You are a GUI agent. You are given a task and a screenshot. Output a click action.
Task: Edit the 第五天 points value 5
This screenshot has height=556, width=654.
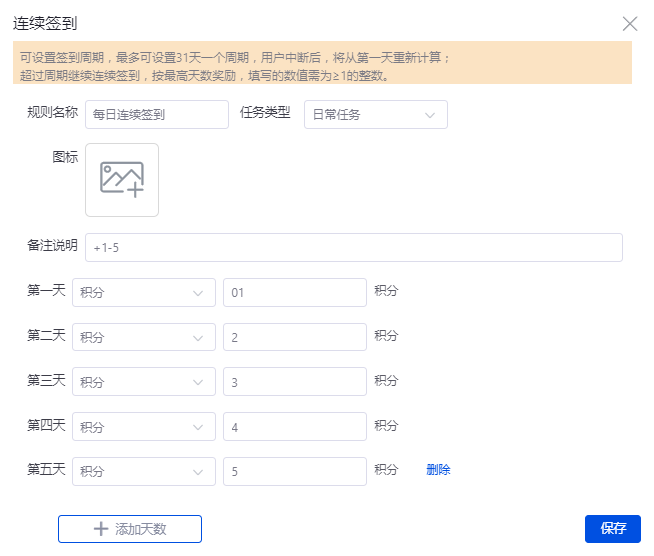295,471
